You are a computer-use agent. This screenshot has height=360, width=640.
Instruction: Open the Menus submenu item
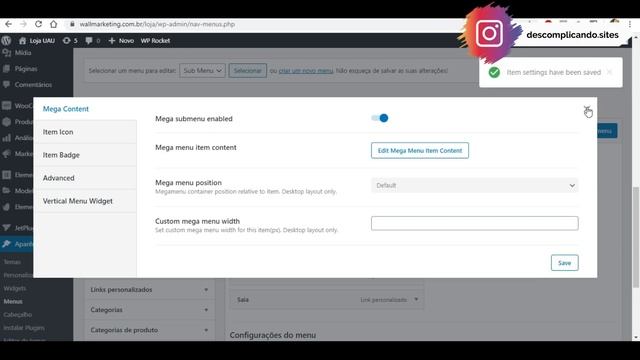pos(13,301)
